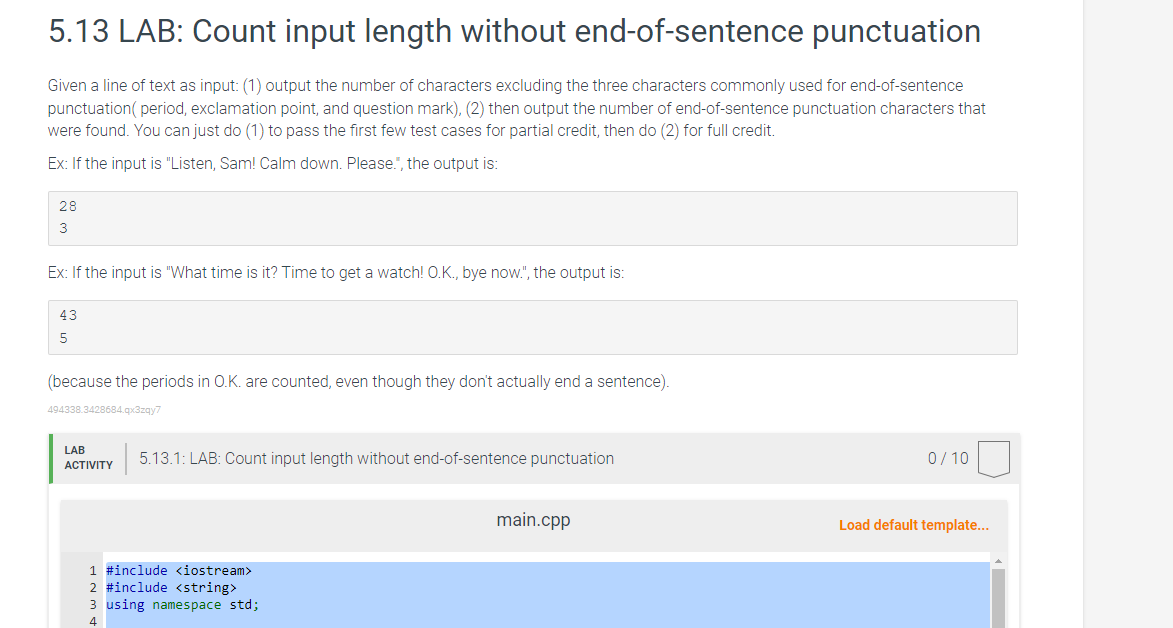The height and width of the screenshot is (628, 1173).
Task: Click the highlighted code selection in the editor
Action: pyautogui.click(x=400, y=587)
